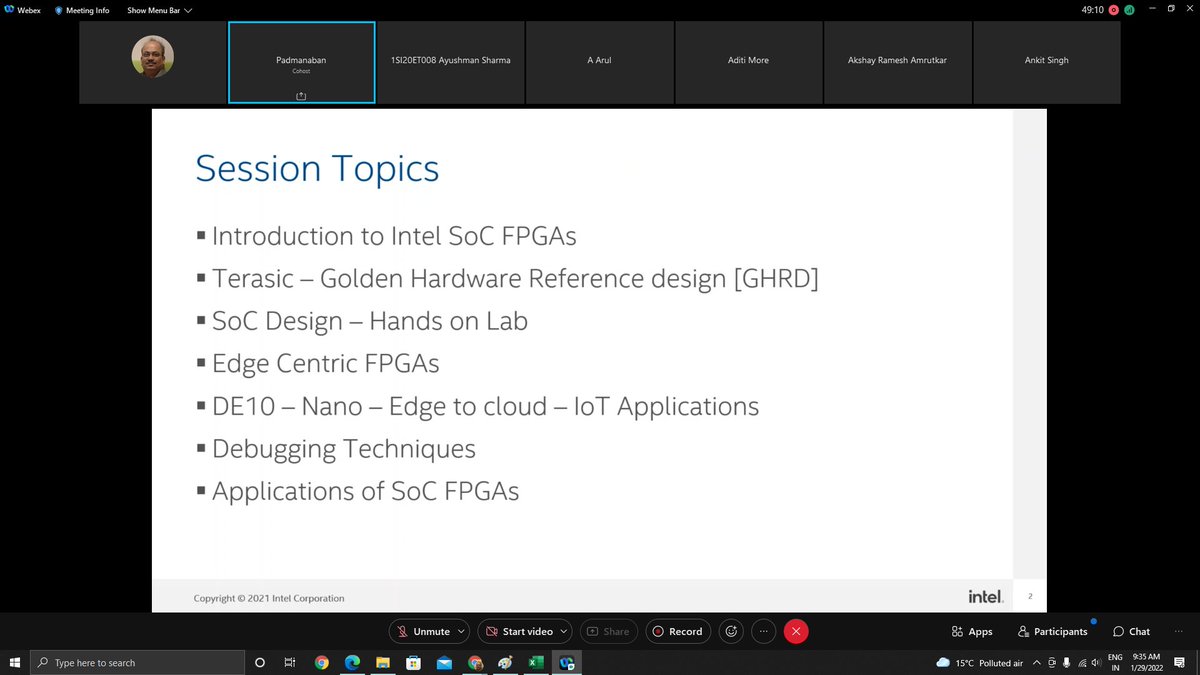Click the Intel logo on slide
Viewport: 1200px width, 675px height.
985,597
